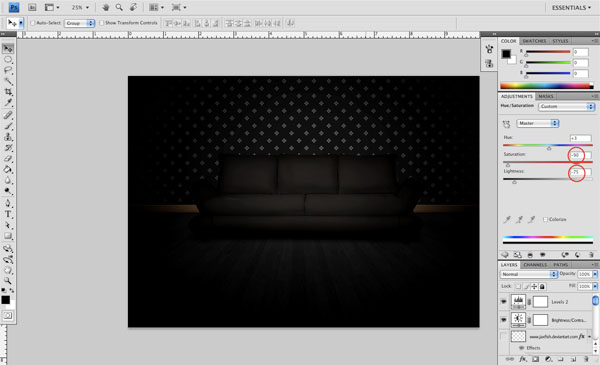Screen dimensions: 600x365
Task: Click the Add layer mask button
Action: [x=535, y=359]
